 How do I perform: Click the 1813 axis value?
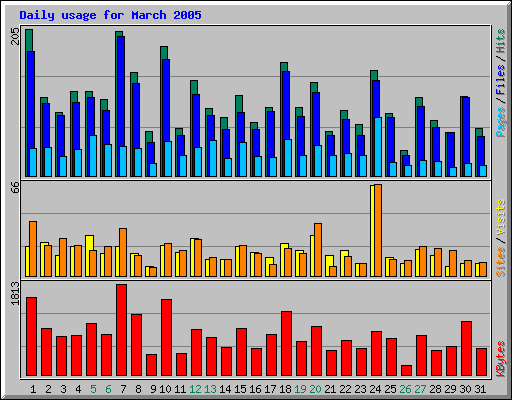(x=15, y=293)
